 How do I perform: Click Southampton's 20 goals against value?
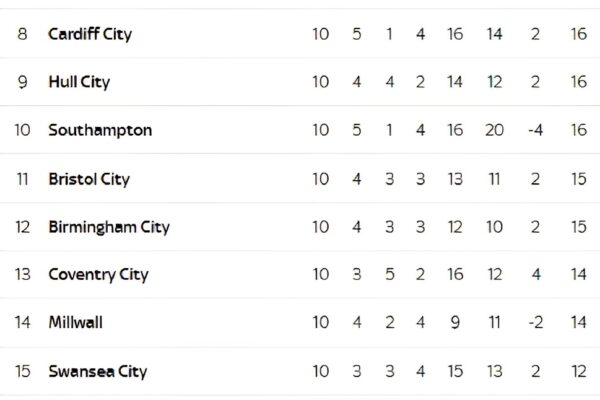494,130
